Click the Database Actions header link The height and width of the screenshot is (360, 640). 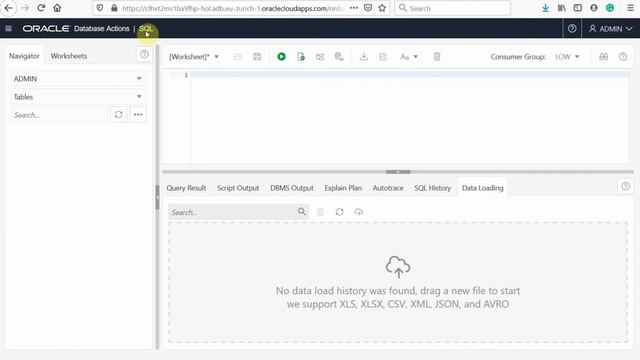(102, 29)
